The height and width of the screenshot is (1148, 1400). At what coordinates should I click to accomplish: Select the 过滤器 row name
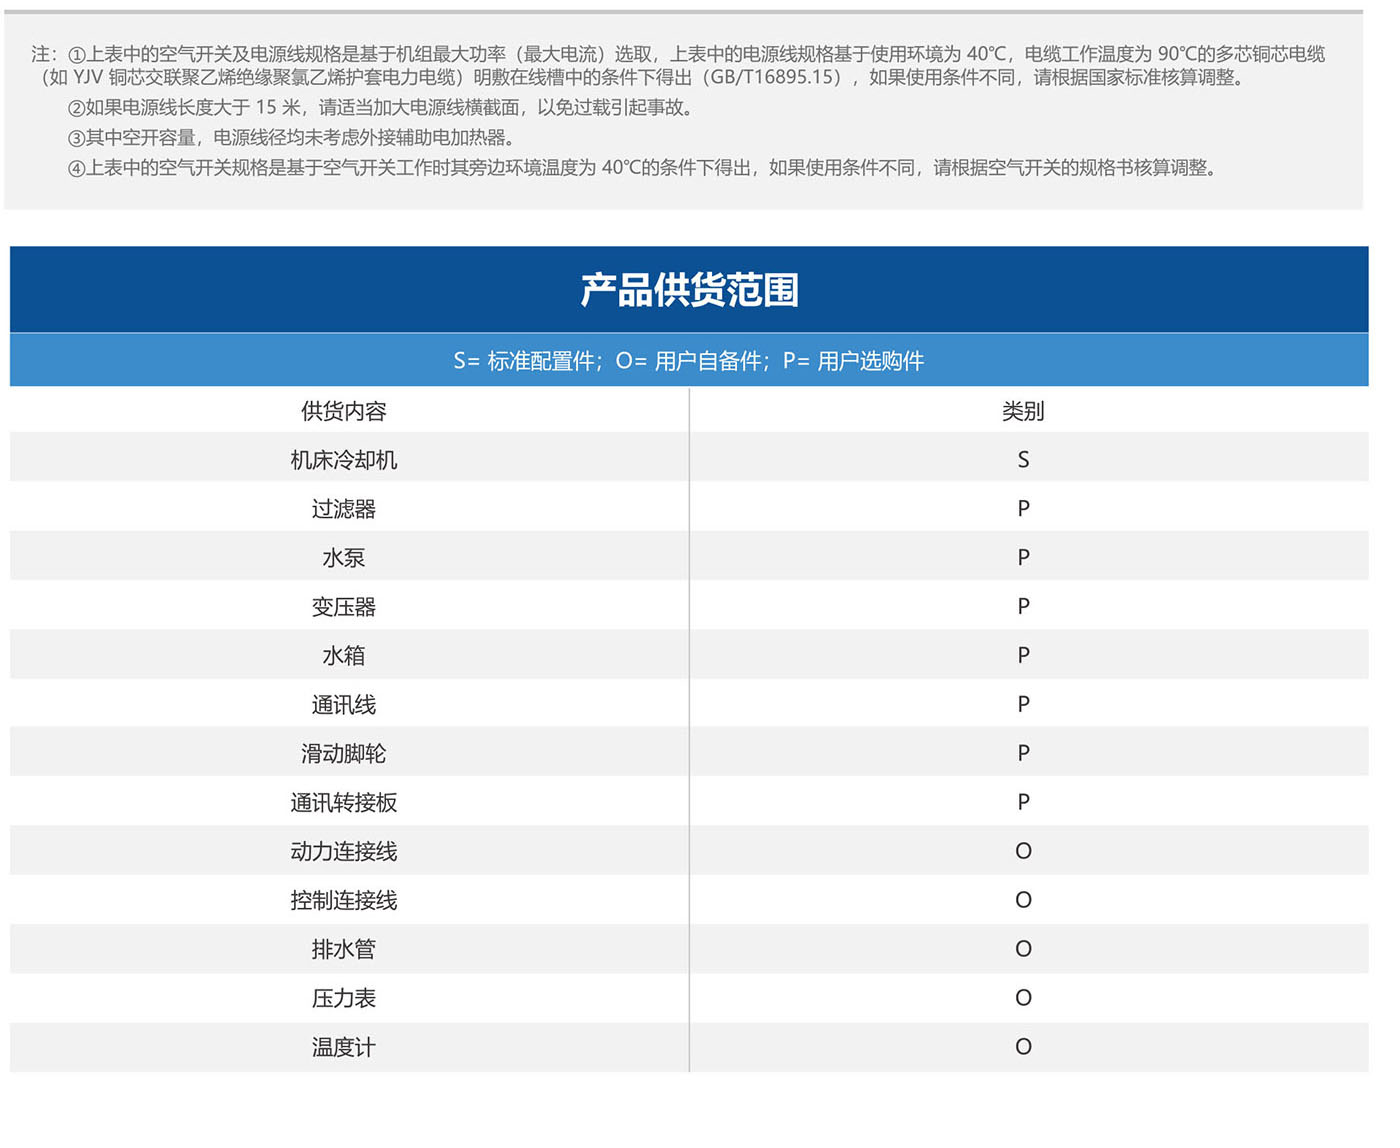[x=343, y=509]
